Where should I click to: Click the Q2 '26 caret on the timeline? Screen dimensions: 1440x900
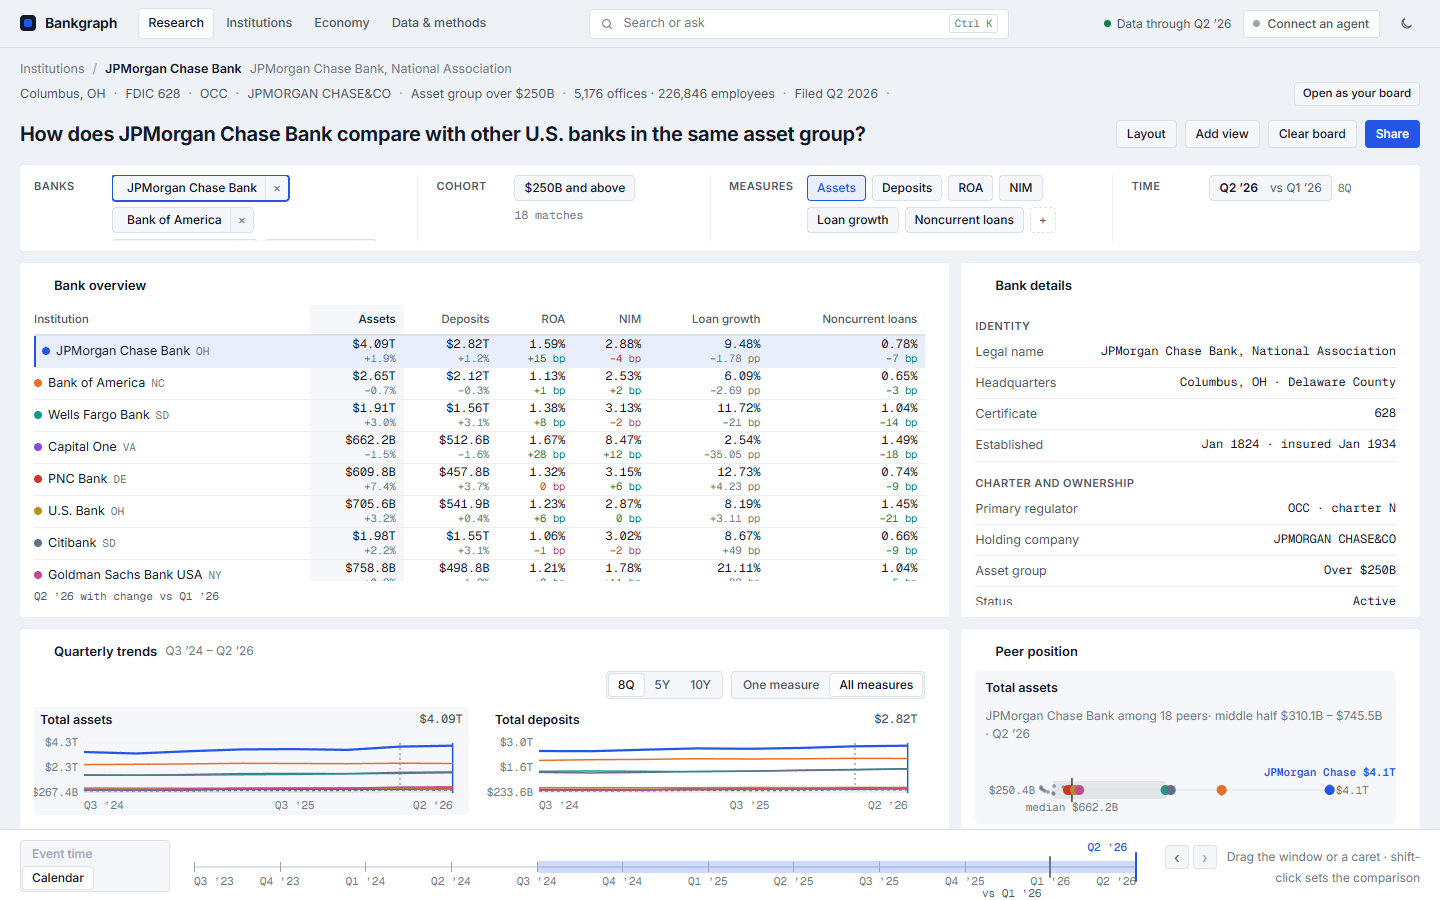pyautogui.click(x=1135, y=866)
